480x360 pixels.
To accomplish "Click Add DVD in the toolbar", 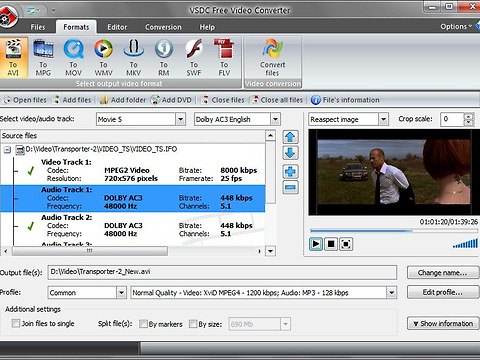I will pos(171,100).
